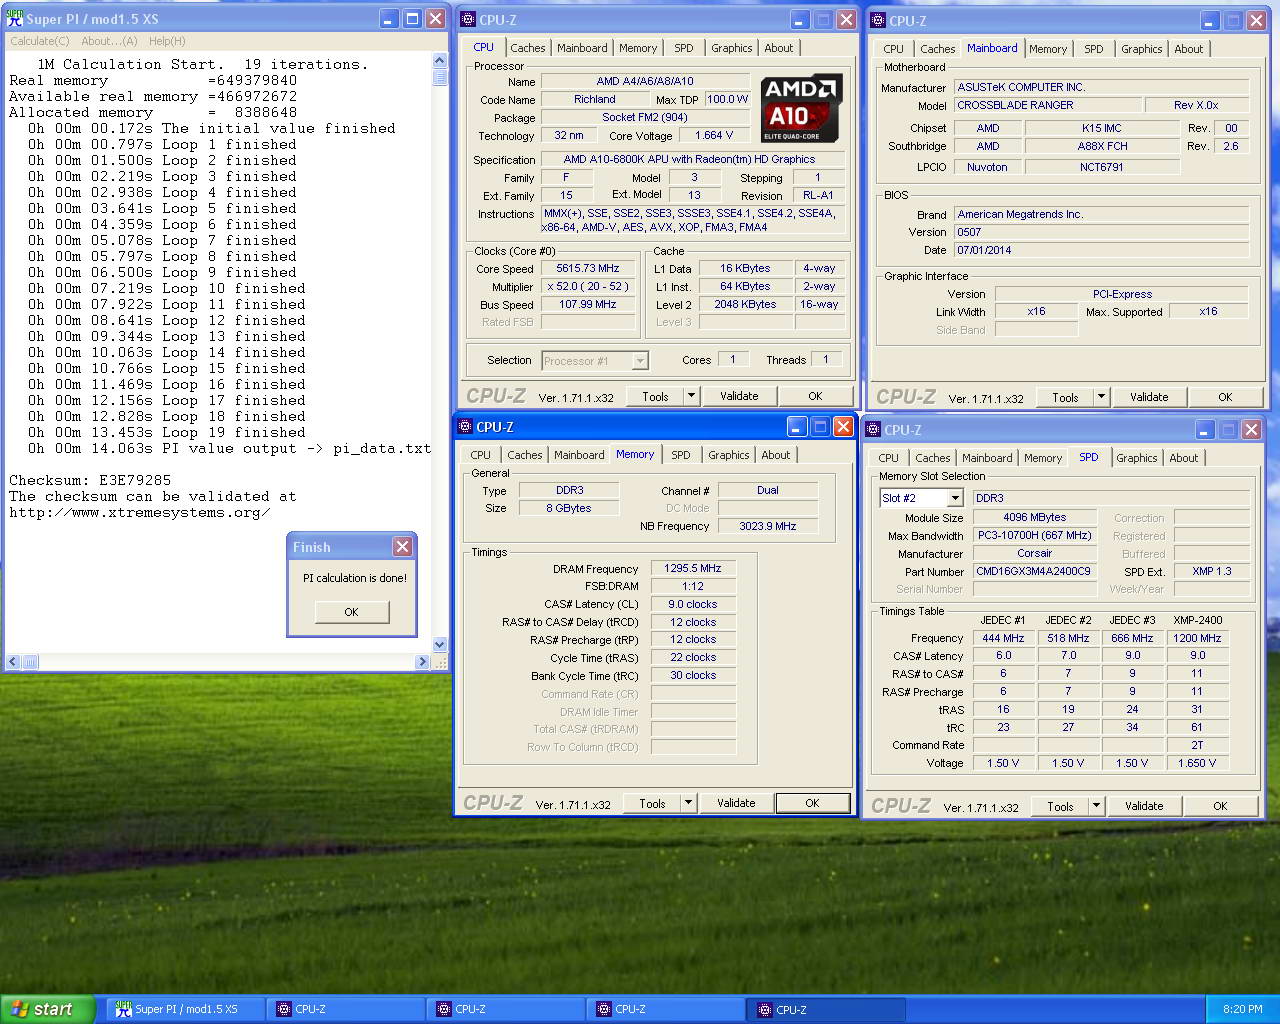Click Tools button in the Mainboard window

coord(1065,397)
